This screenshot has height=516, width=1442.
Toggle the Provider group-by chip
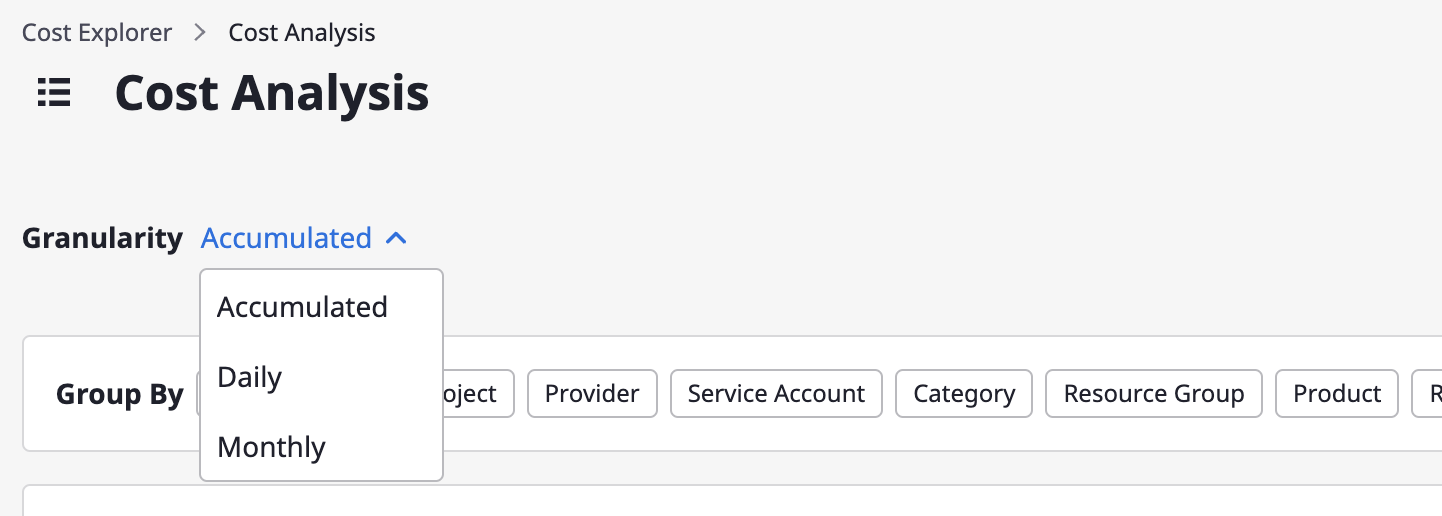point(592,394)
